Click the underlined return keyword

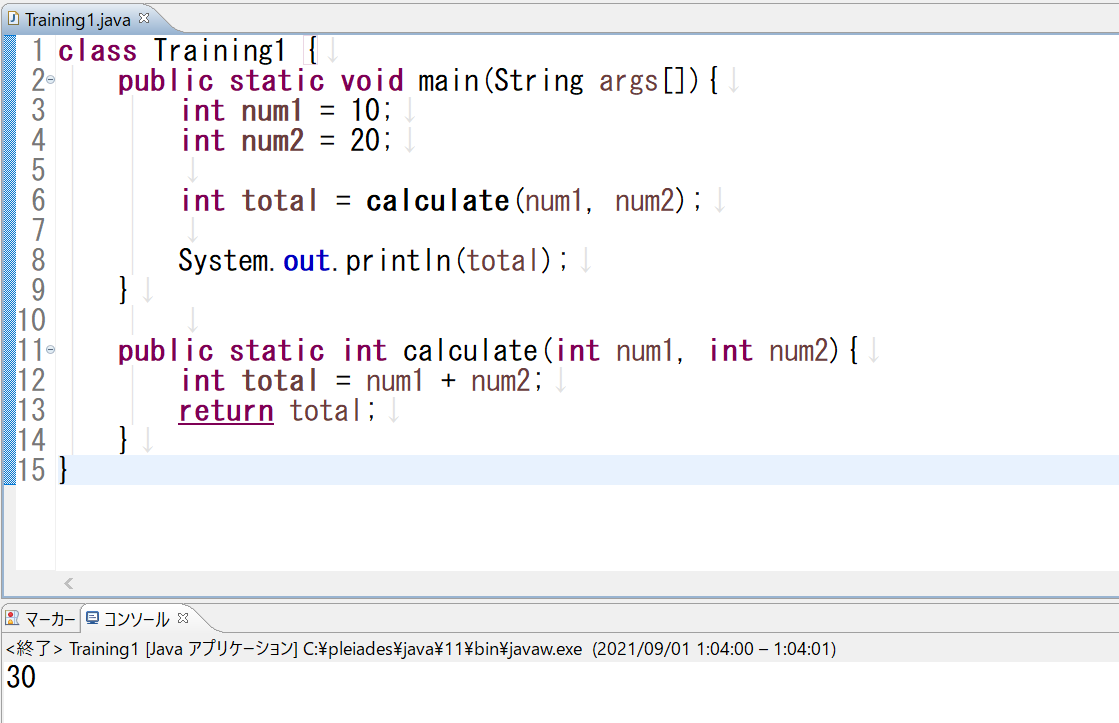[226, 411]
